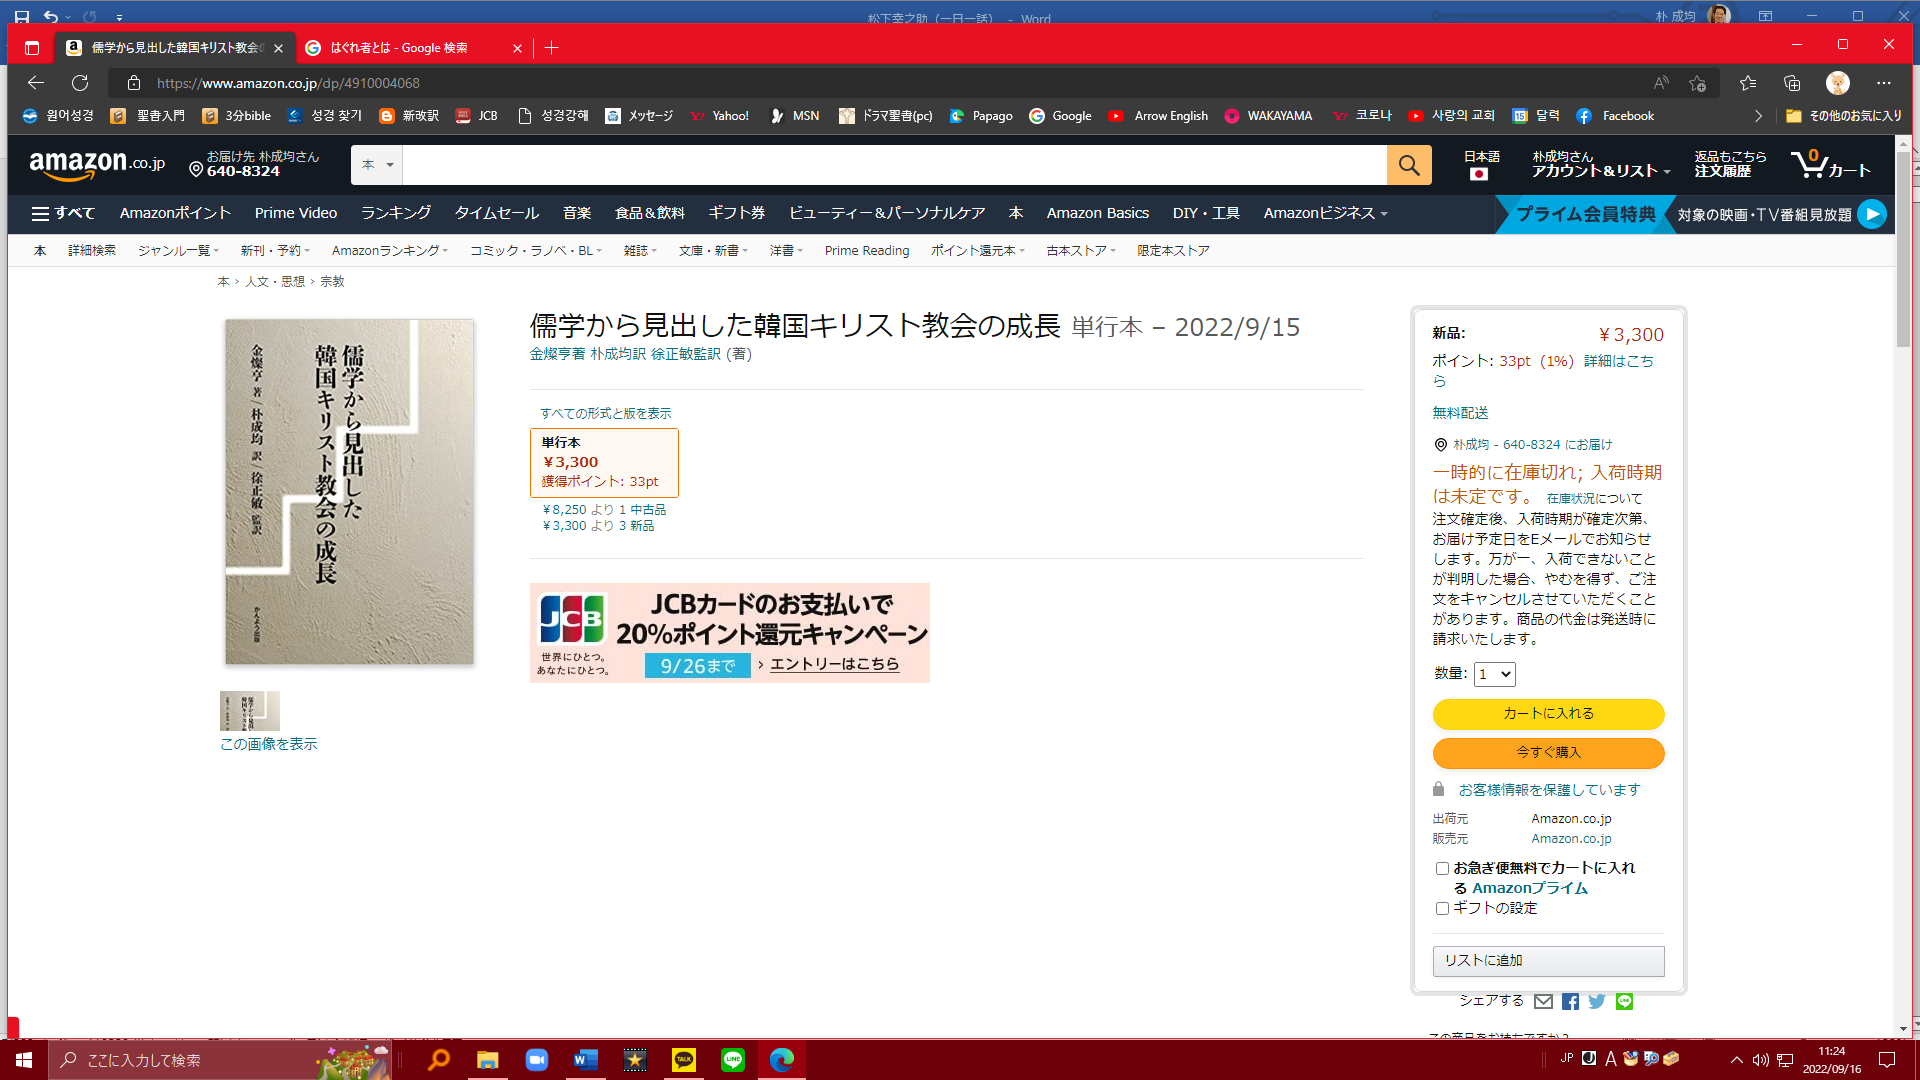Expand the ジャンル一覧 submenu
This screenshot has width=1920, height=1080.
[x=178, y=251]
